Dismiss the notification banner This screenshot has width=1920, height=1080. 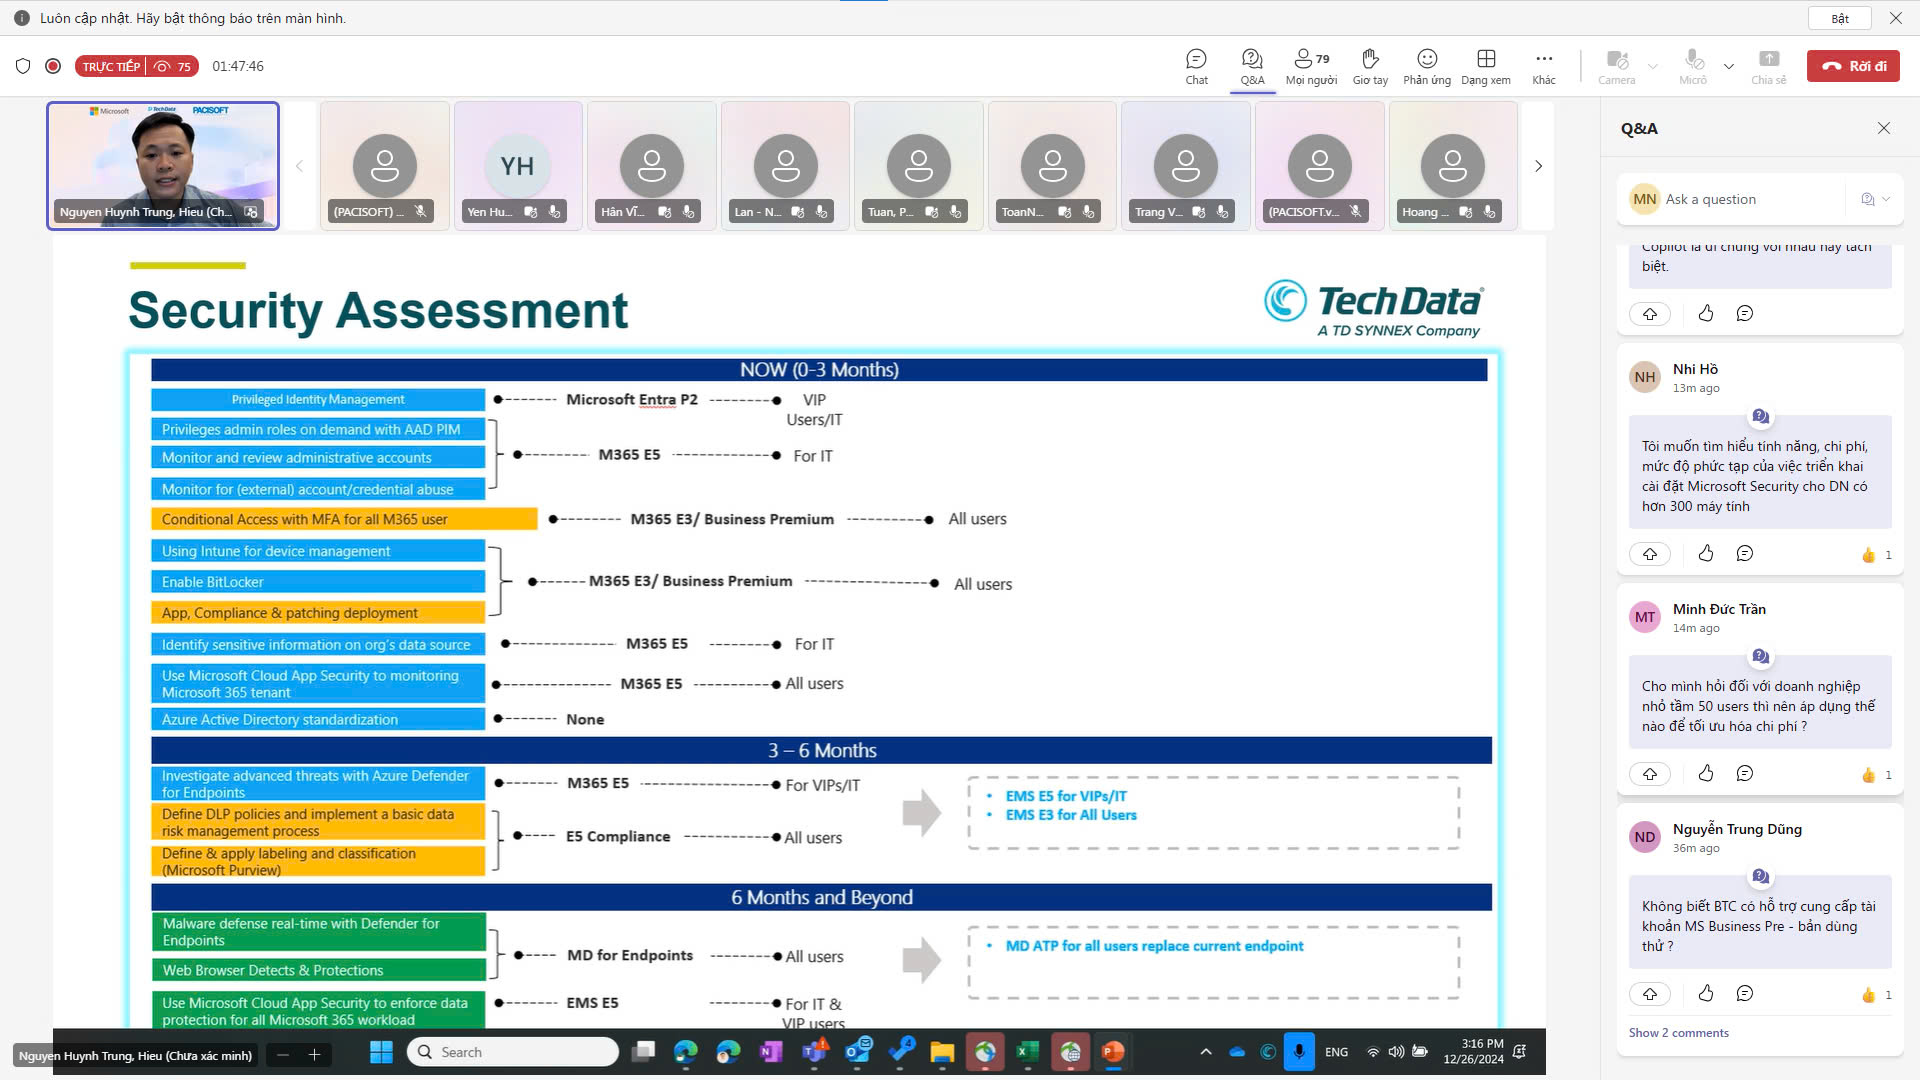(x=1895, y=18)
